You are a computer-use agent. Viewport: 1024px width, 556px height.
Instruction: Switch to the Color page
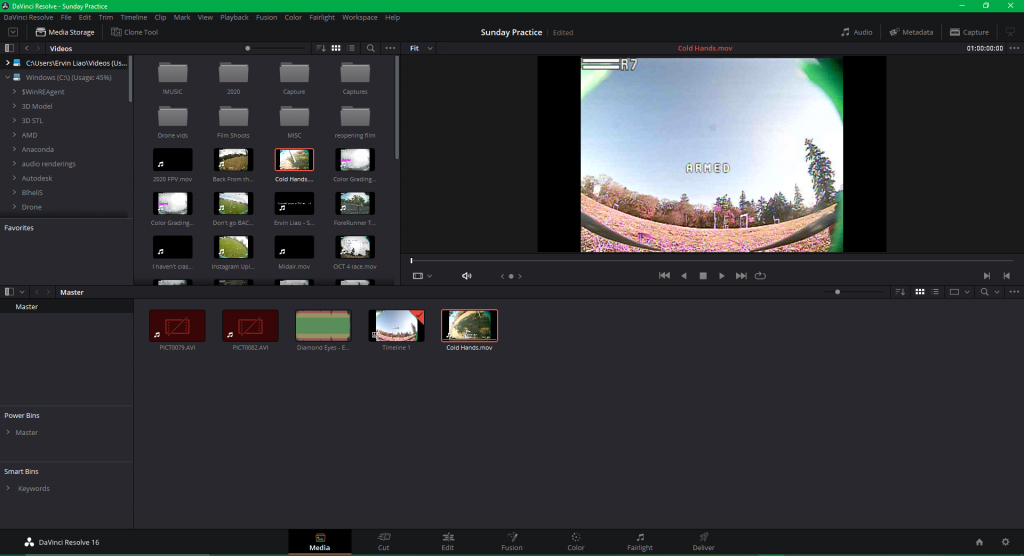click(x=575, y=542)
